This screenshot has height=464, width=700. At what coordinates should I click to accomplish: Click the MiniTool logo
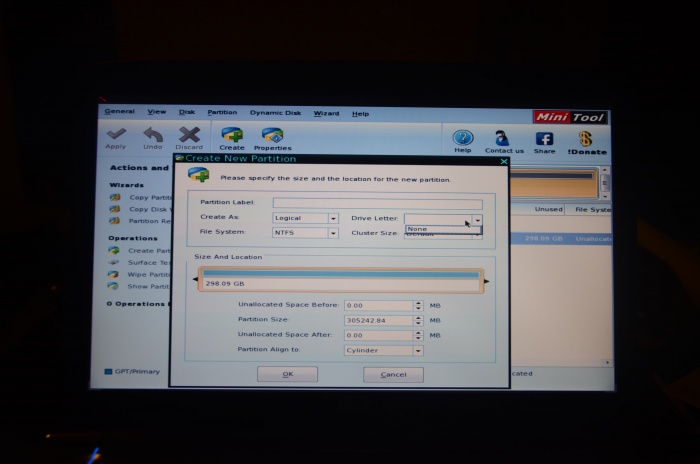coord(570,117)
